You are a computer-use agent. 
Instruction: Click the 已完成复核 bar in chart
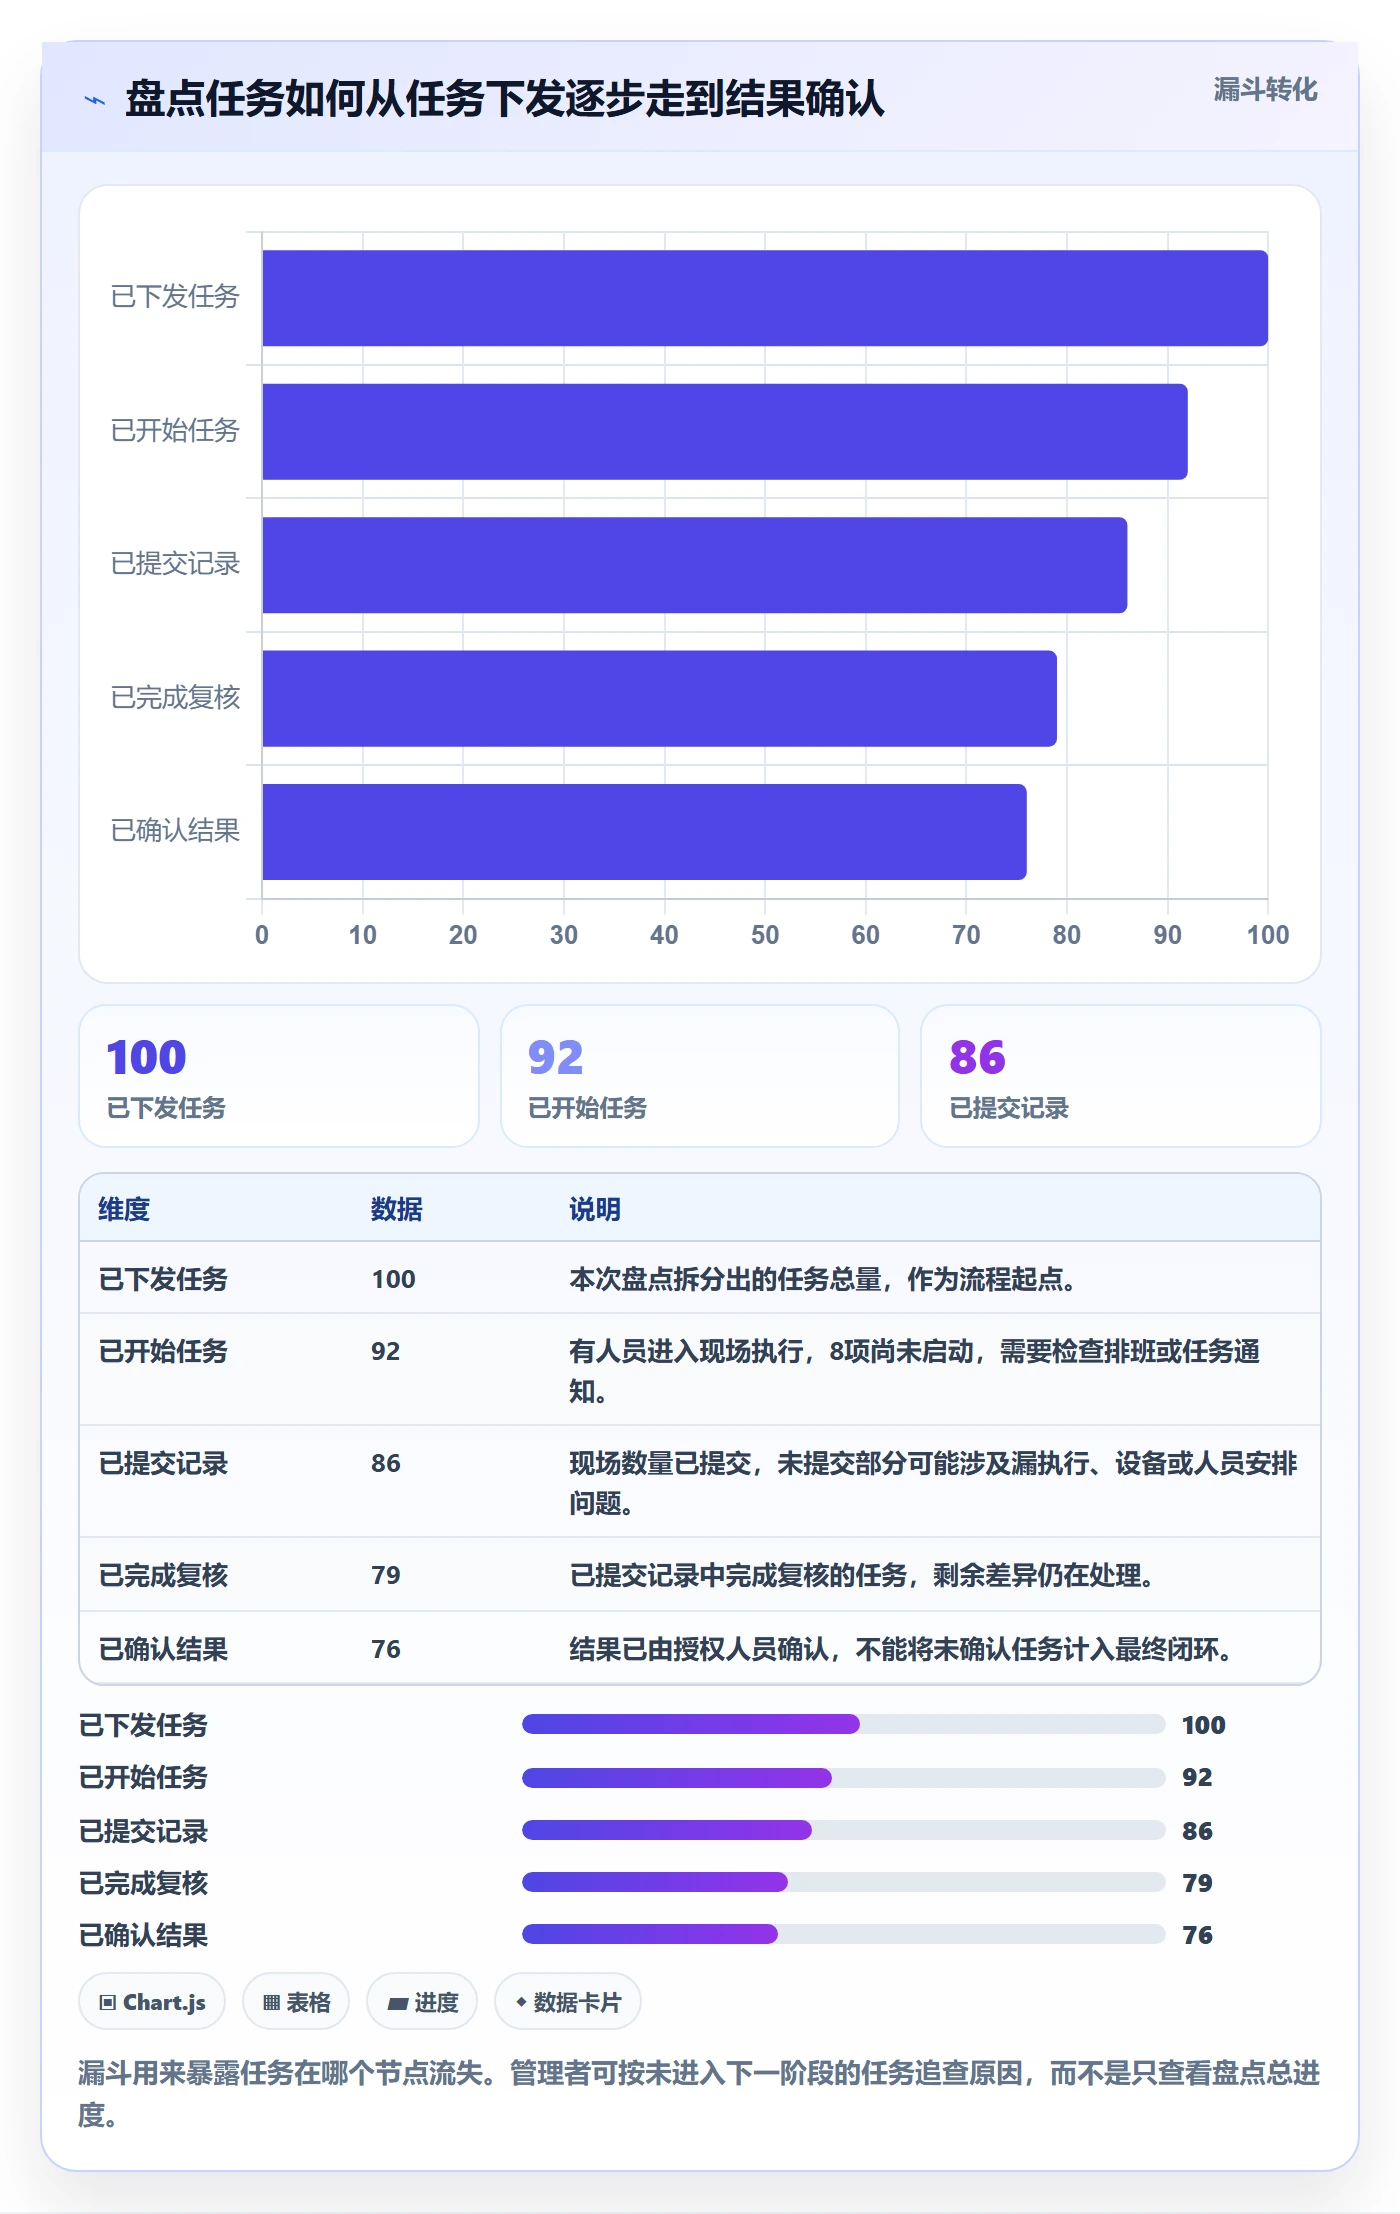coord(659,699)
